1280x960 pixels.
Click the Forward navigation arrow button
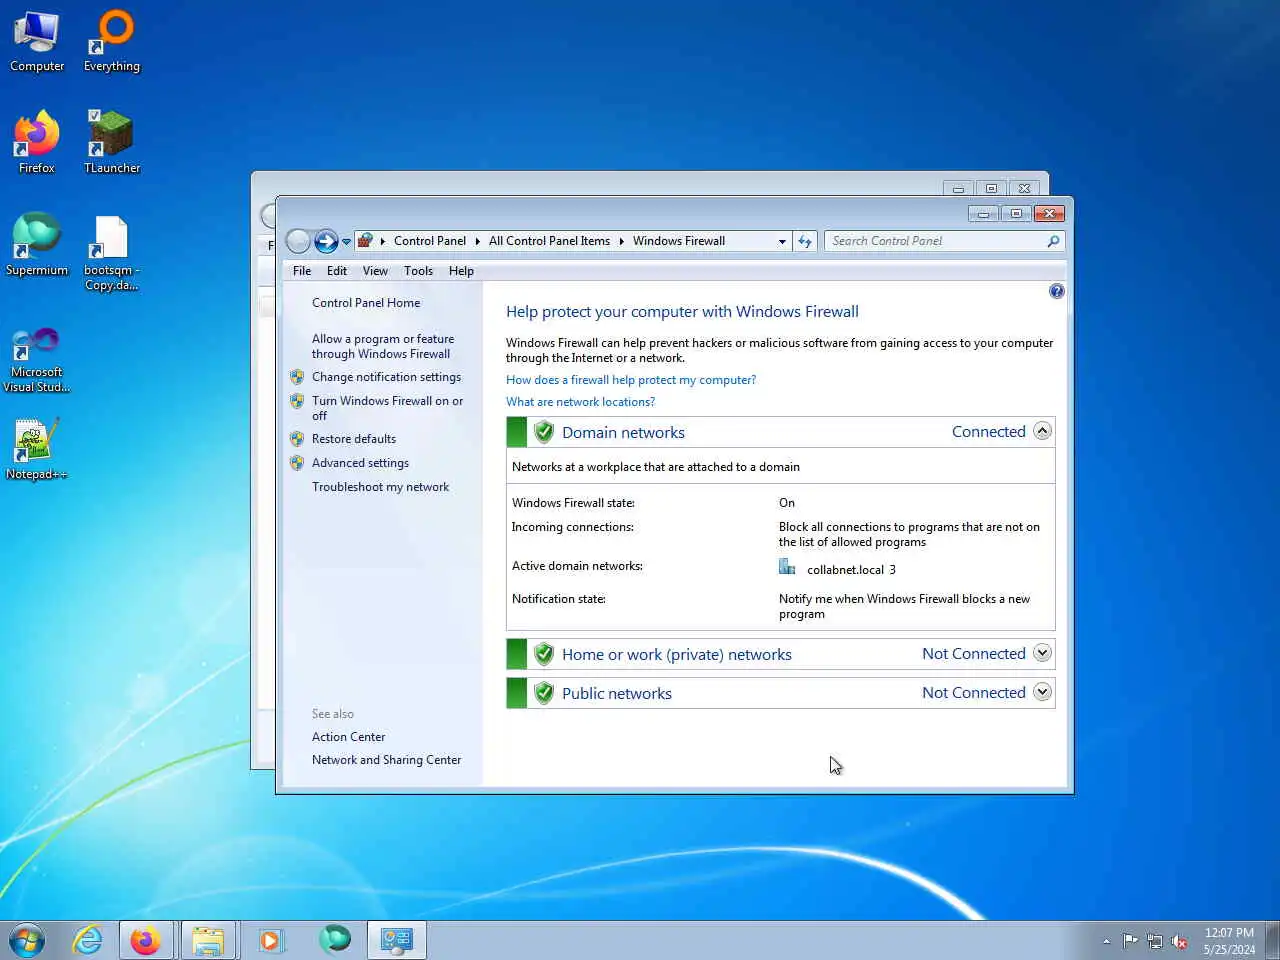click(x=326, y=241)
